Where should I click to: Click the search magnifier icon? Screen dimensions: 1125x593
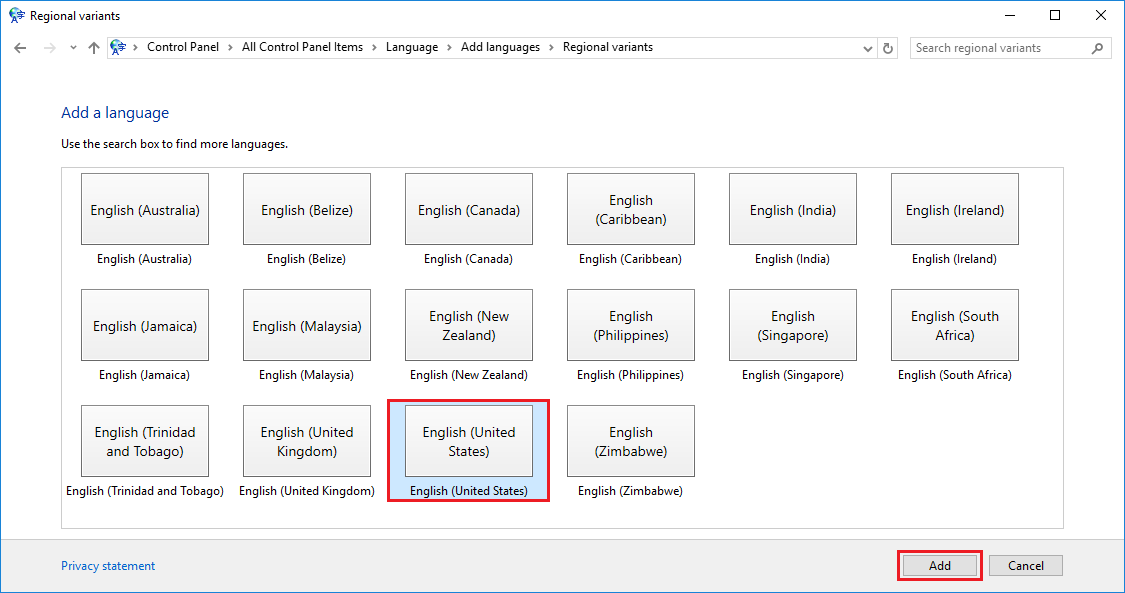1097,47
